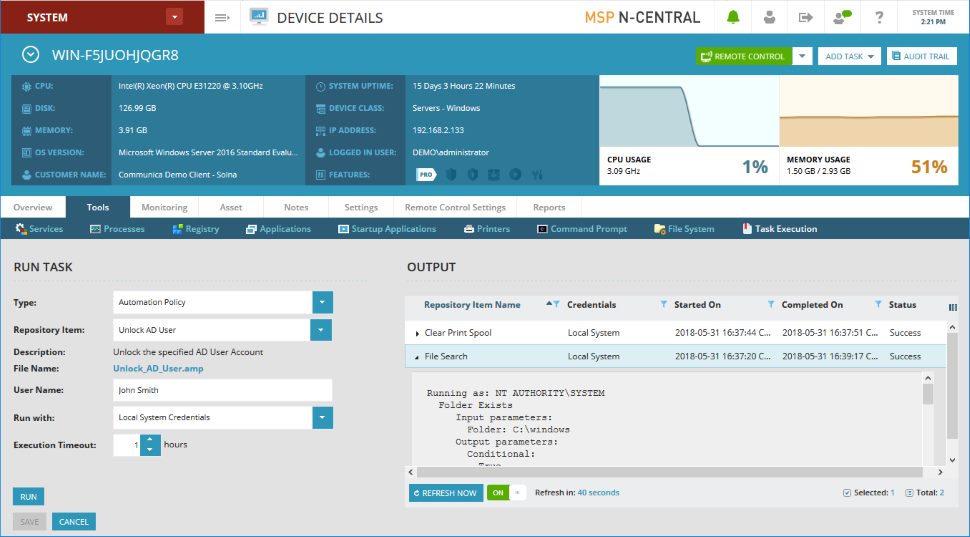Image resolution: width=970 pixels, height=537 pixels.
Task: Decrease Execution Timeout with down arrow
Action: click(x=150, y=451)
